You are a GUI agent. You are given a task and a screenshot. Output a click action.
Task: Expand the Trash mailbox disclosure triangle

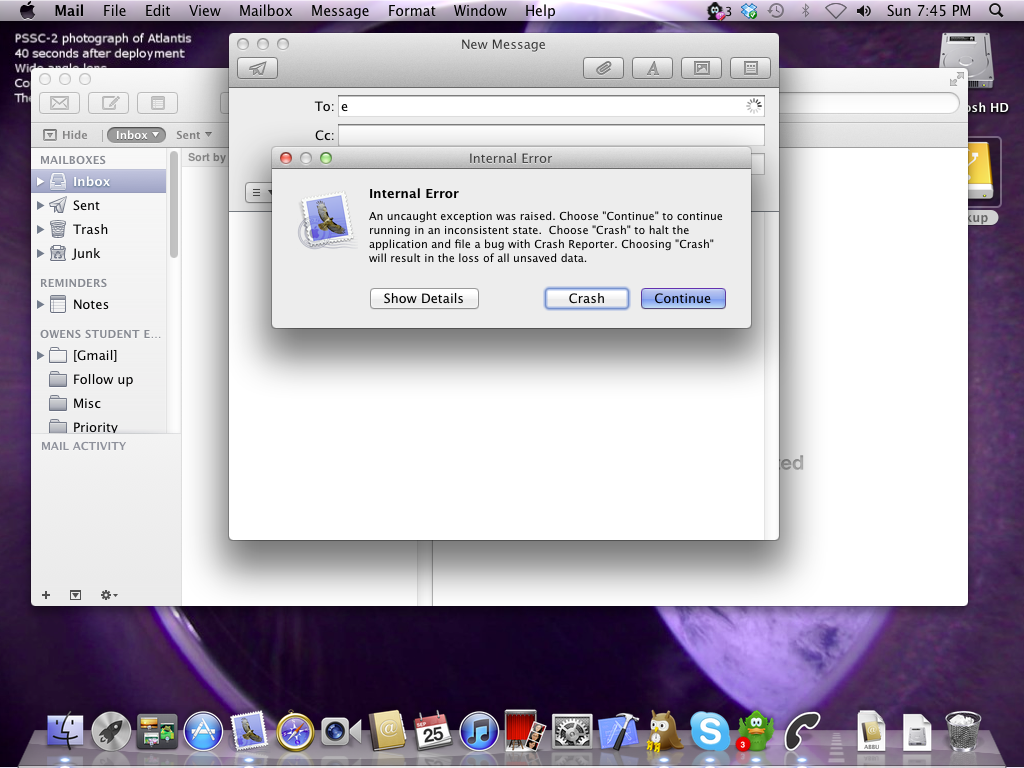pyautogui.click(x=40, y=229)
